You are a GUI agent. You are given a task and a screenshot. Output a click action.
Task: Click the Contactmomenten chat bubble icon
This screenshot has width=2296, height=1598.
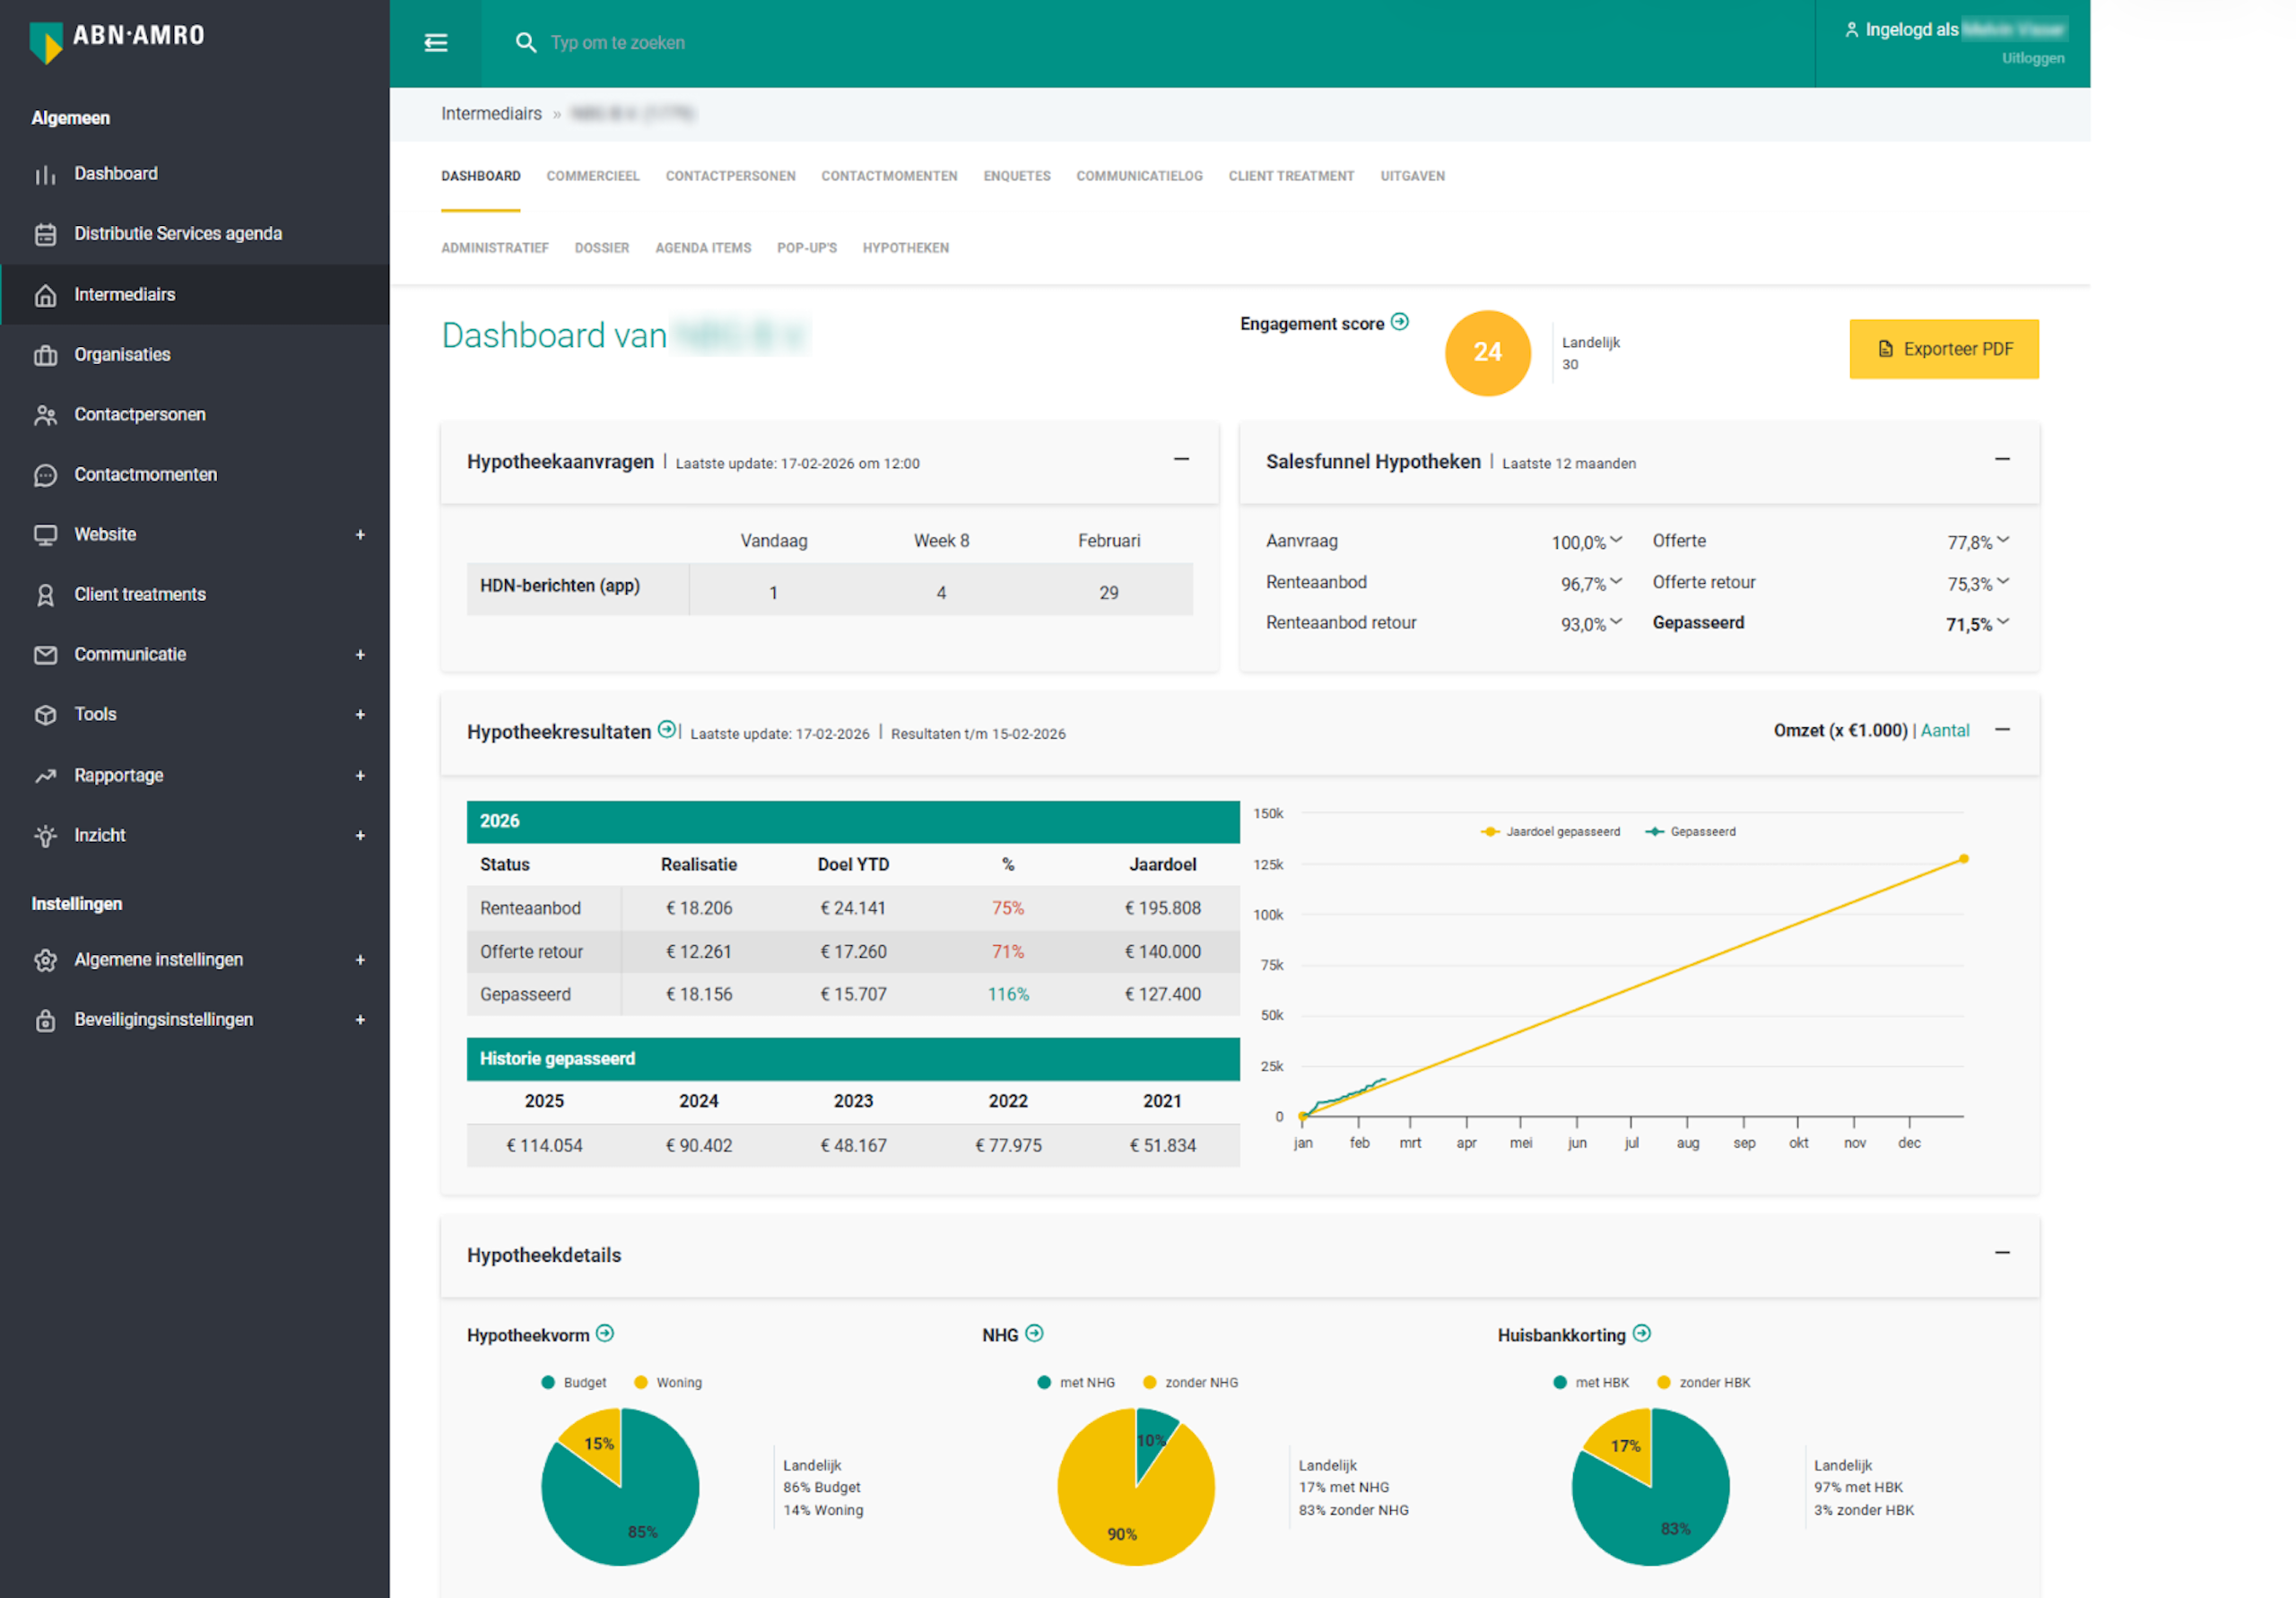click(45, 475)
